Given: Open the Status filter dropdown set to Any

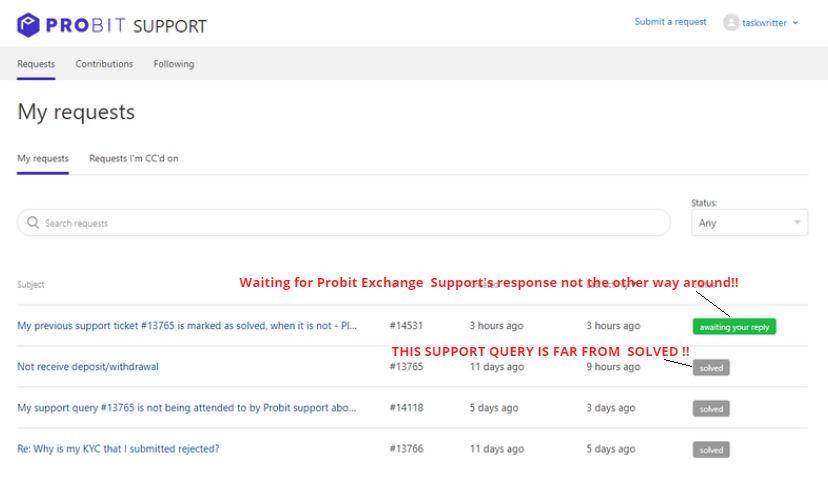Looking at the screenshot, I should [749, 223].
